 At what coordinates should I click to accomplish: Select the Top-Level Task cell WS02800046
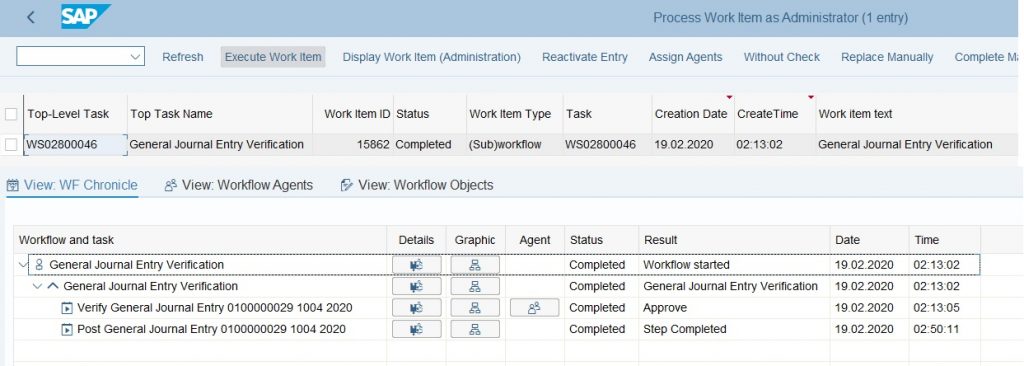pyautogui.click(x=75, y=144)
